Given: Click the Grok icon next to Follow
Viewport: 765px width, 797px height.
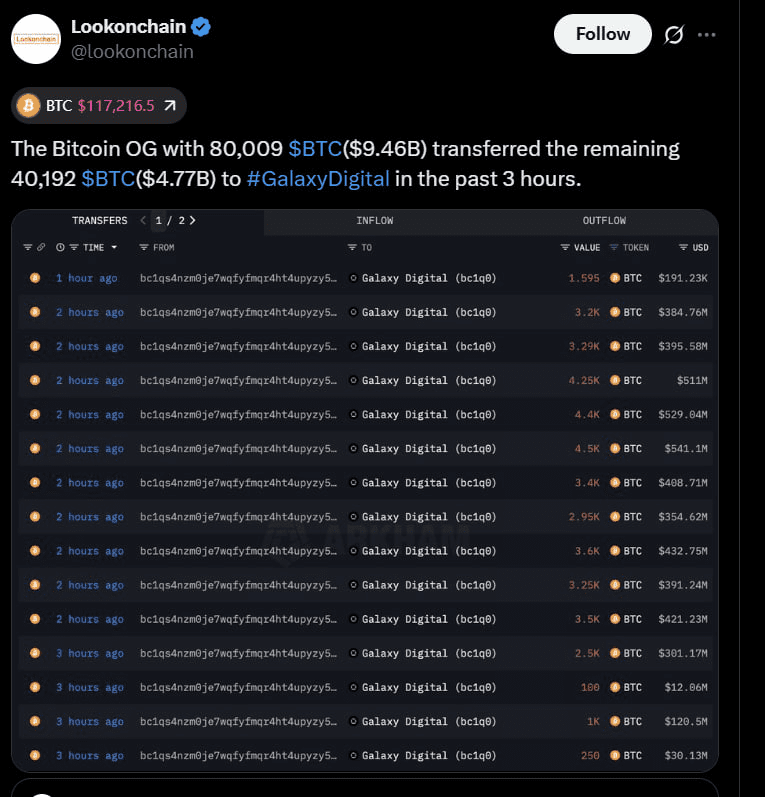Looking at the screenshot, I should (x=674, y=35).
